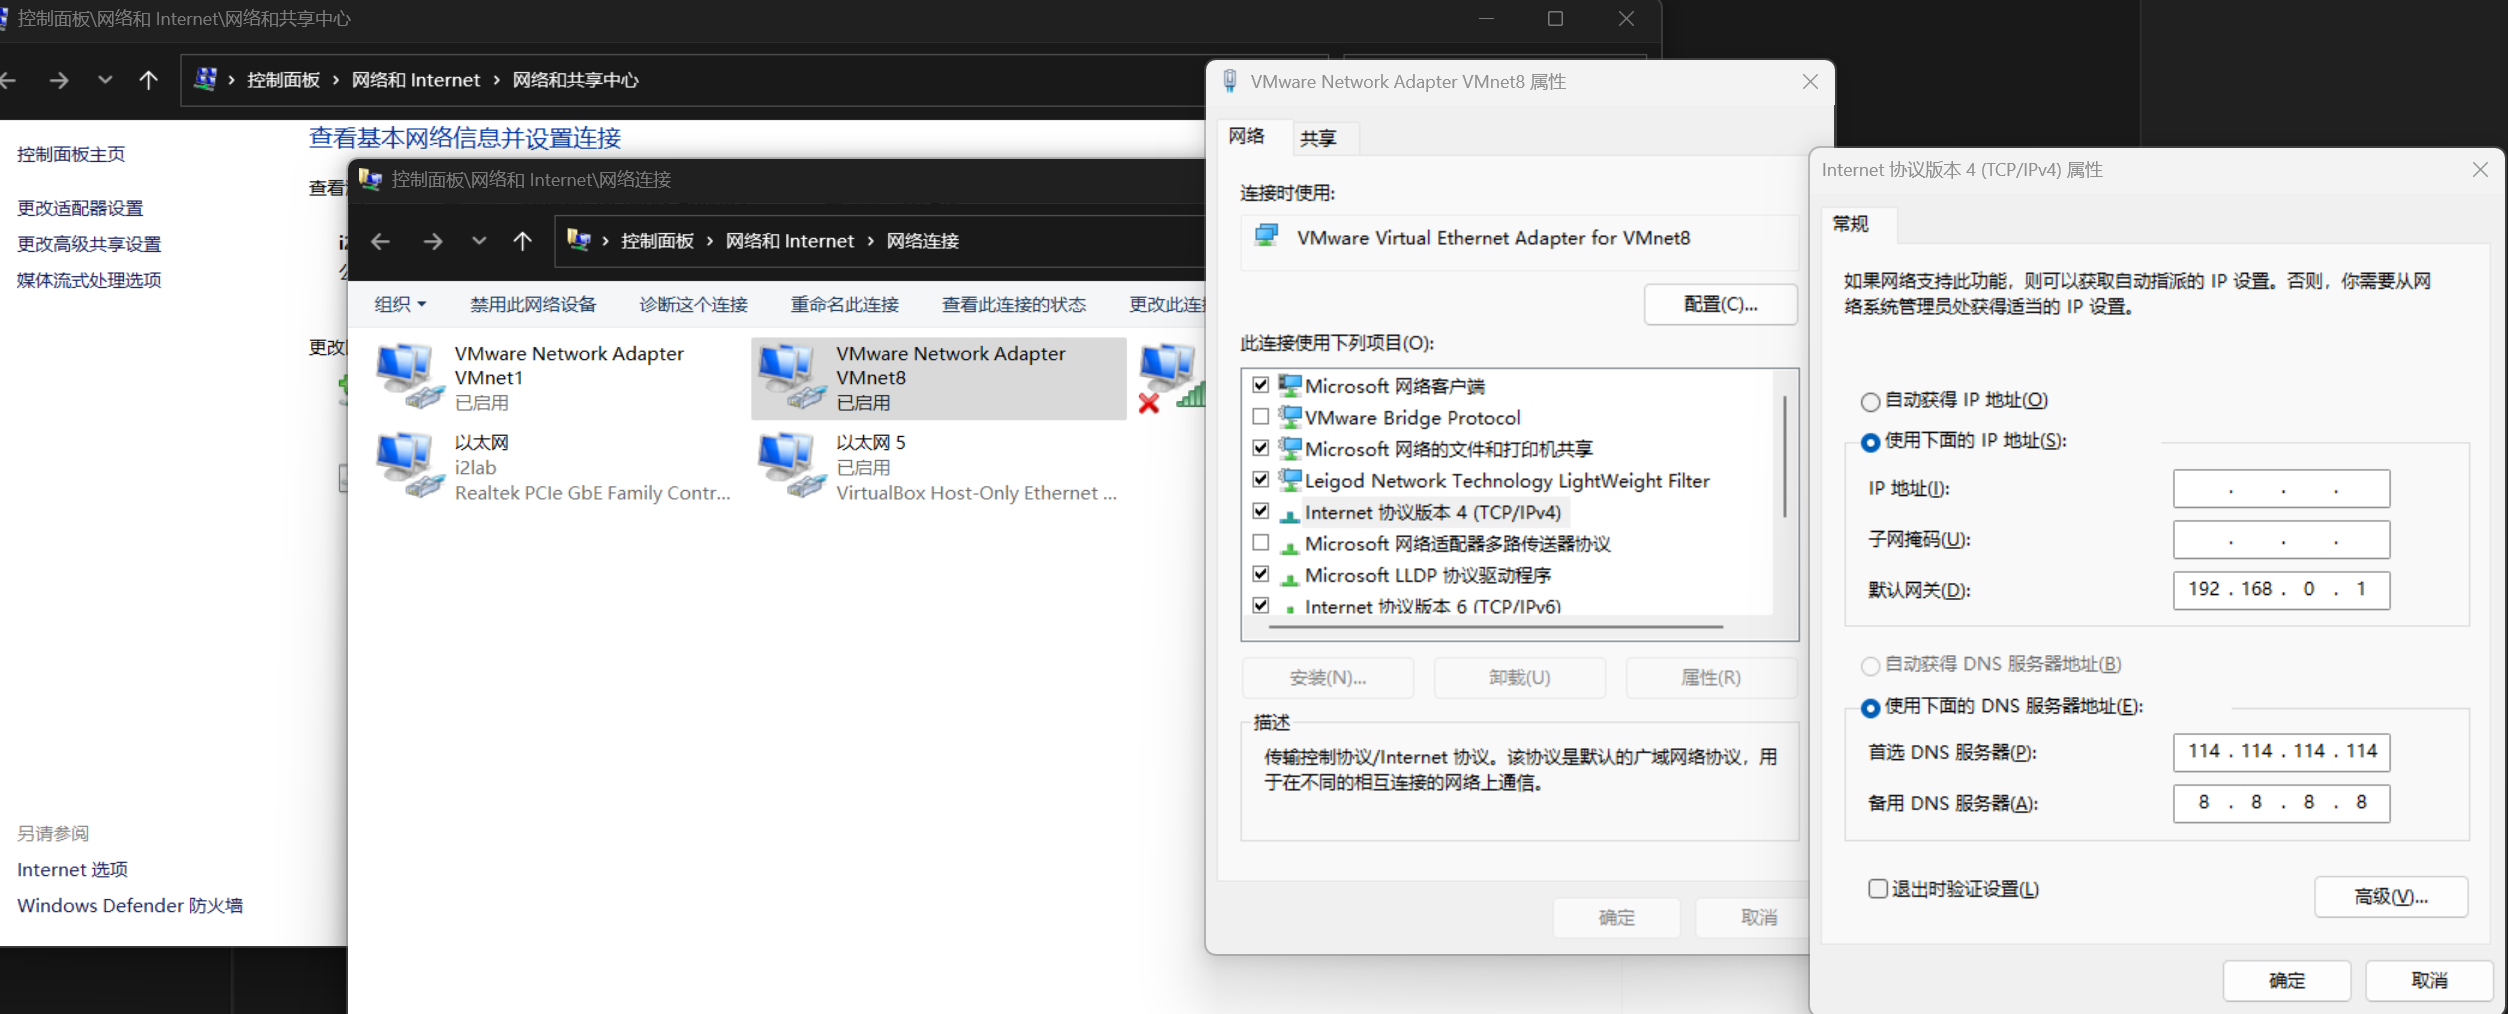Open Internet 选项 link
Viewport: 2508px width, 1014px height.
click(x=72, y=870)
